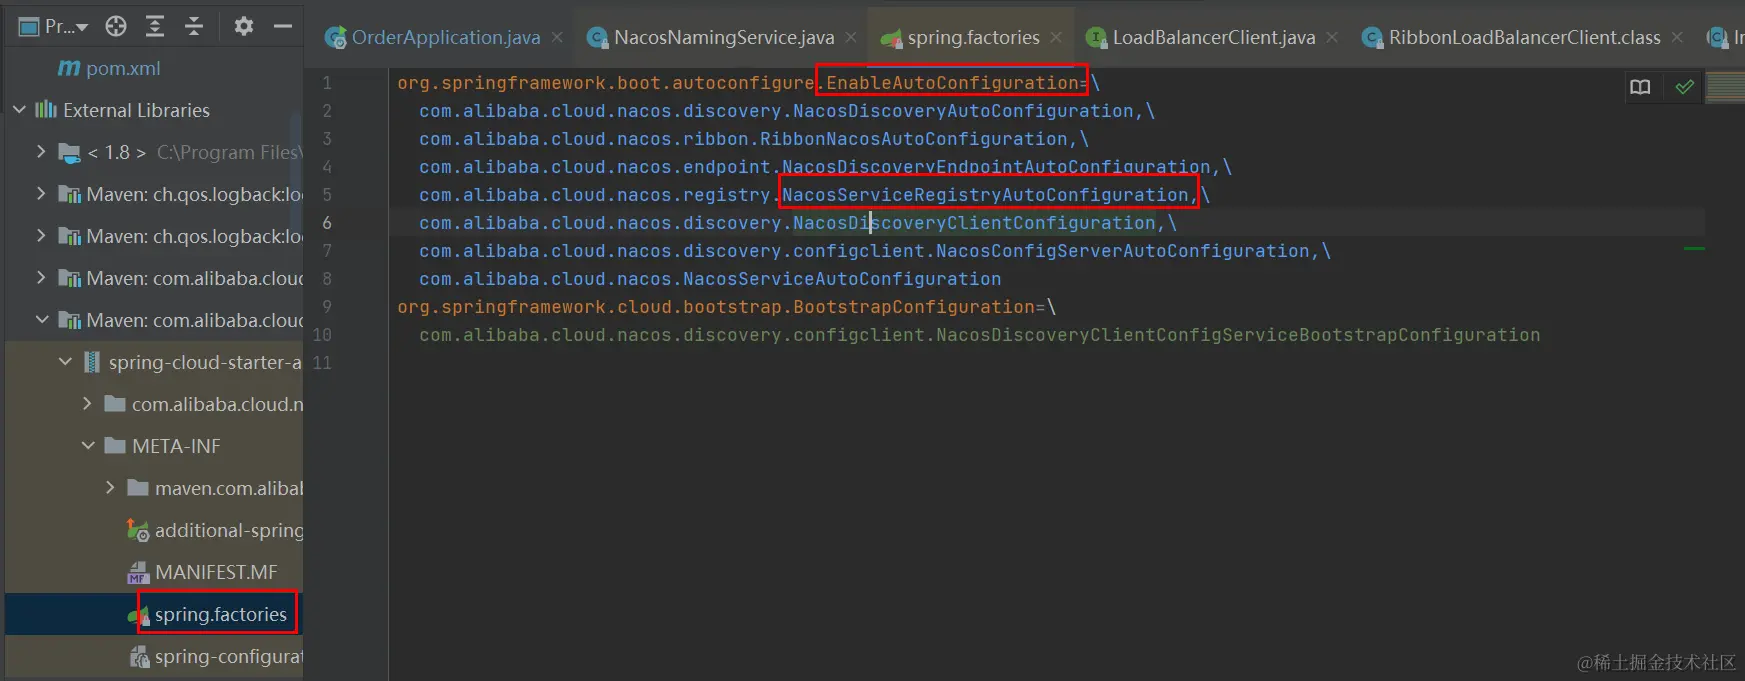Click EnableAutoConfiguration key on line 1
Image resolution: width=1745 pixels, height=681 pixels.
(952, 83)
